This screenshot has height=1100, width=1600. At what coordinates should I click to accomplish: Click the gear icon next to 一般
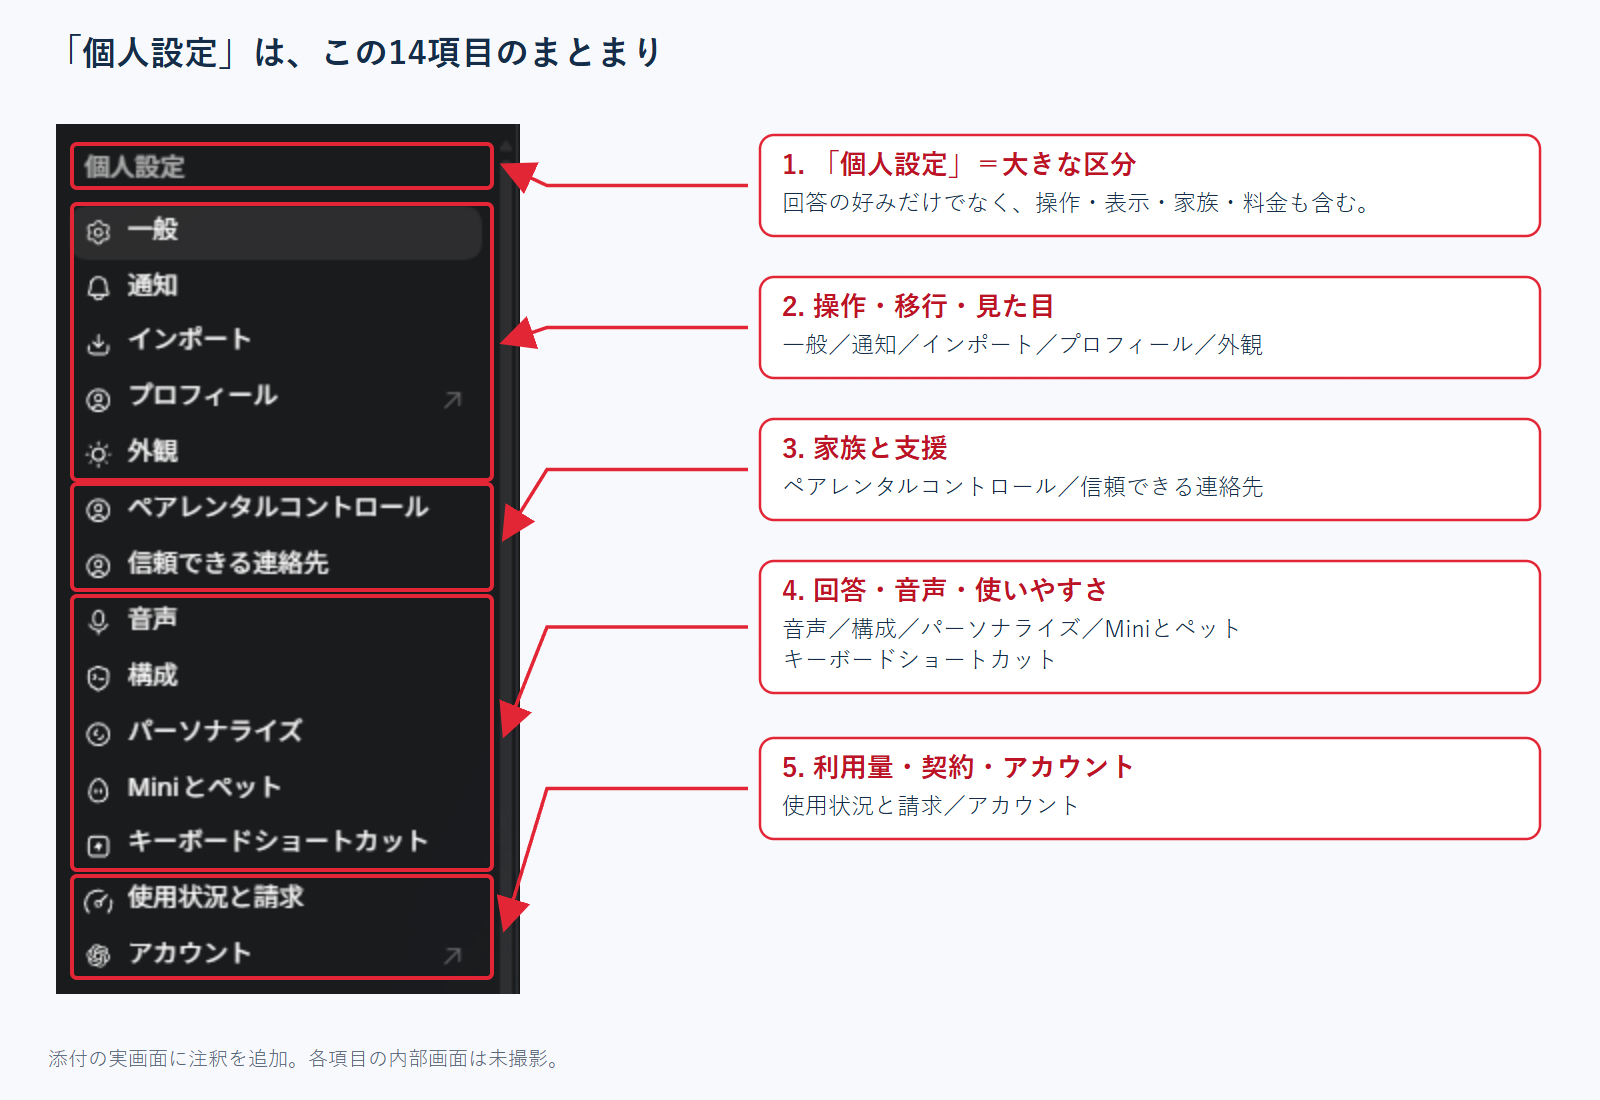[98, 232]
